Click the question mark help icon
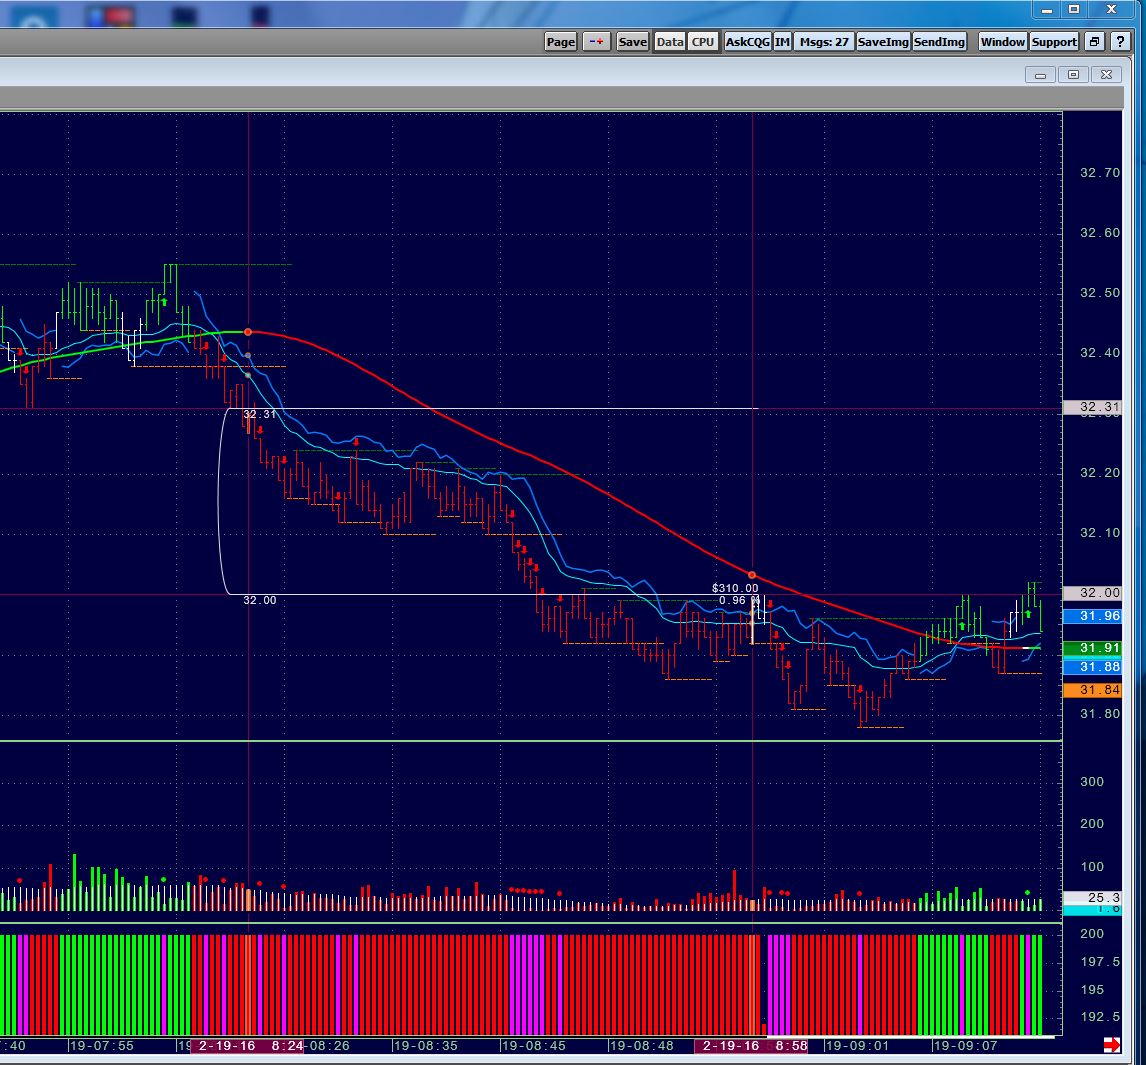Viewport: 1146px width, 1065px height. (1120, 42)
